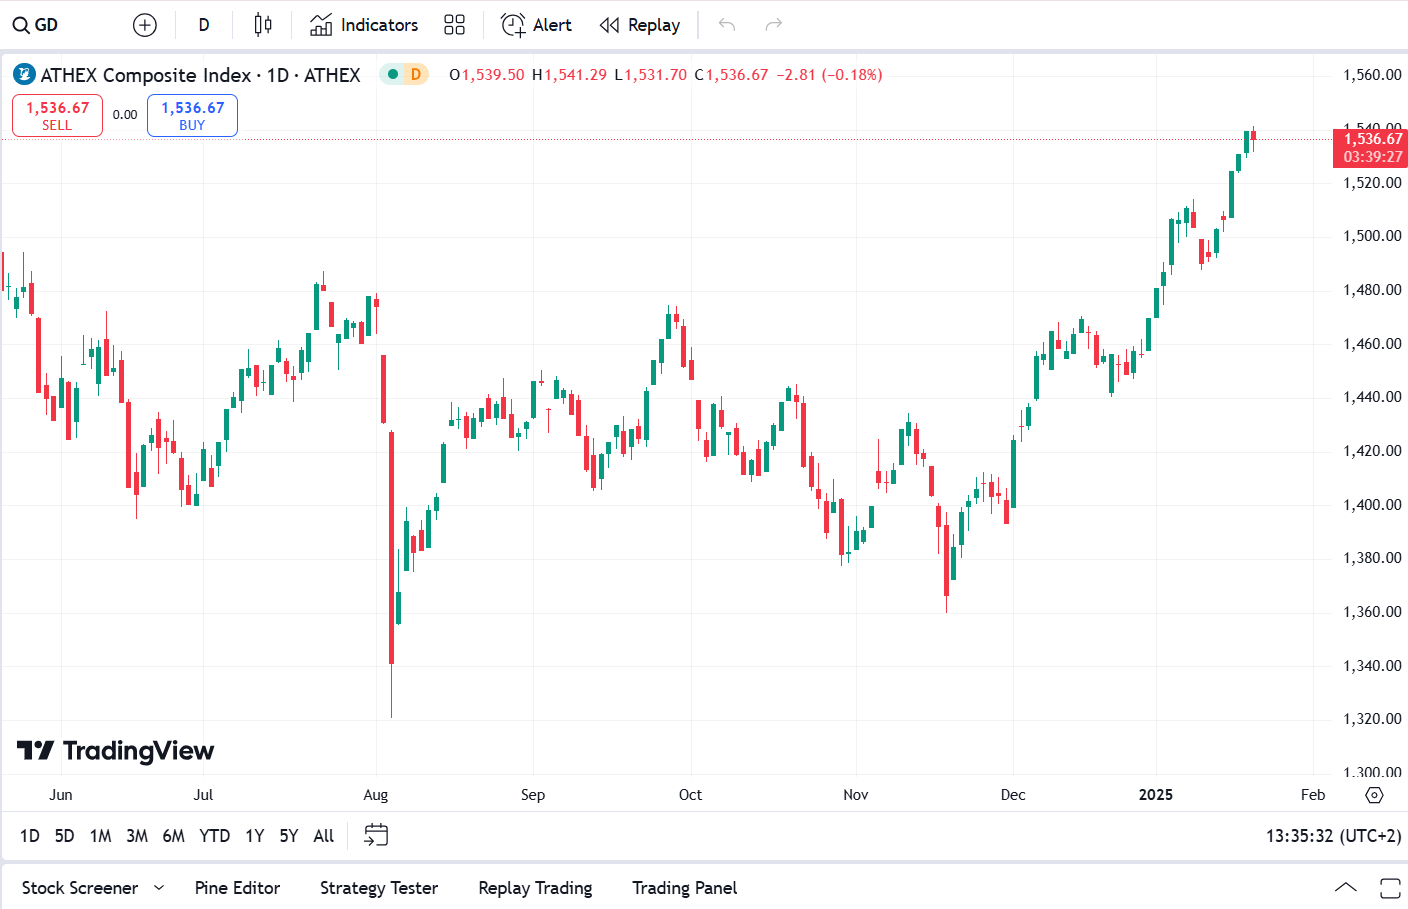The image size is (1408, 909).
Task: Open timezone menu at 13:35:32 (UTC+2)
Action: (1333, 836)
